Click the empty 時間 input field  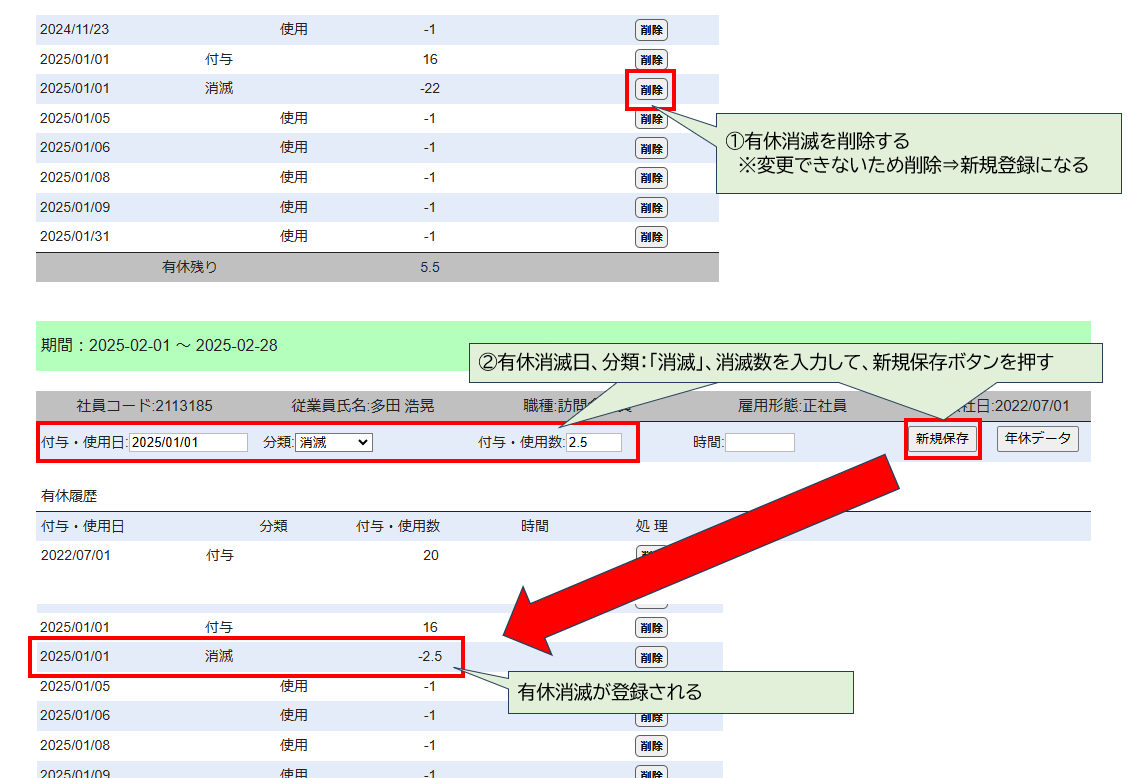(759, 442)
